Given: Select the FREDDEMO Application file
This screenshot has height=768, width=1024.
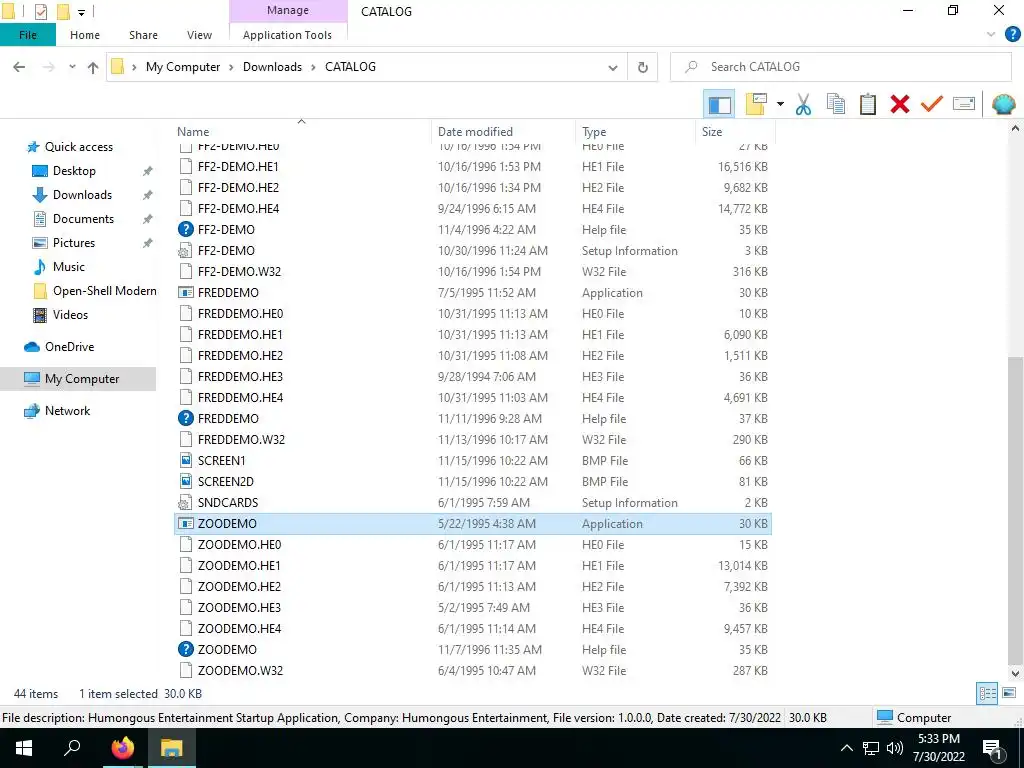Looking at the screenshot, I should 473,293.
